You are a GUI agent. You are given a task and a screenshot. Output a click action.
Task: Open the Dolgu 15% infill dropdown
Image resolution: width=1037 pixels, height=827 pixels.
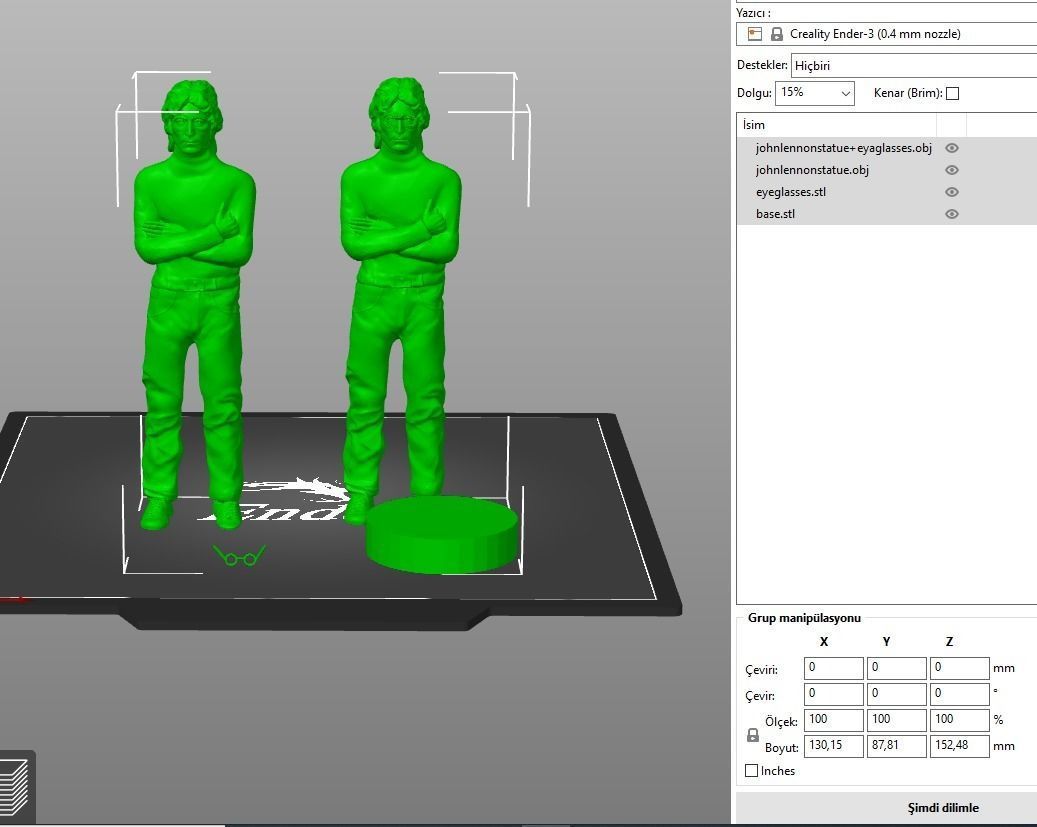pyautogui.click(x=815, y=93)
